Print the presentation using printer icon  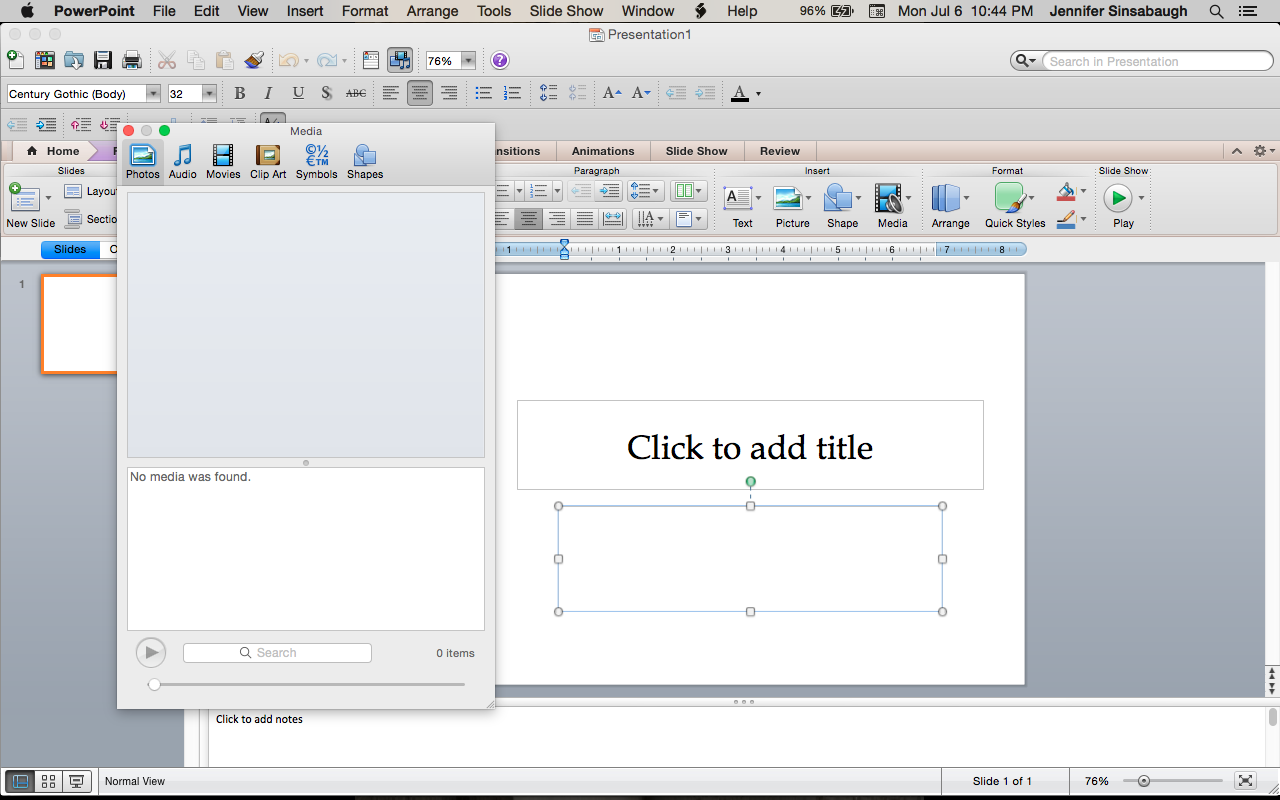point(132,60)
